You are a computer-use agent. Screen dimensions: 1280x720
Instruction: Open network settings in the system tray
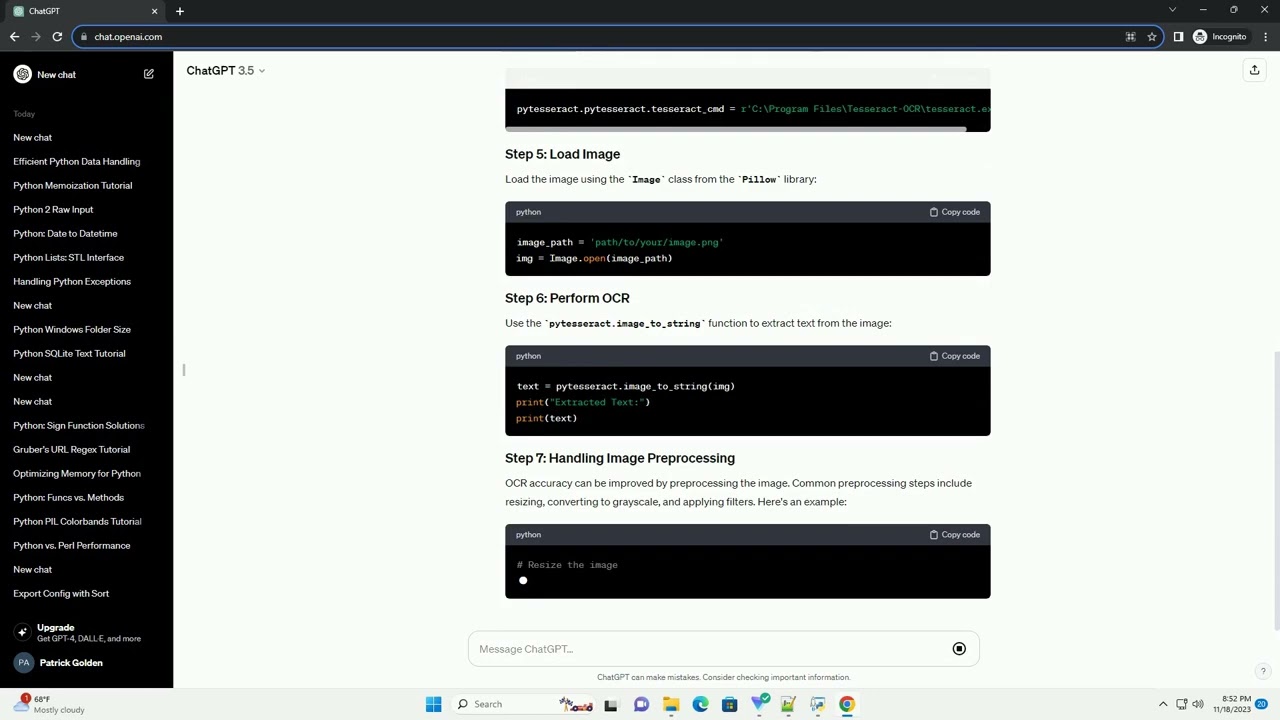point(1181,704)
